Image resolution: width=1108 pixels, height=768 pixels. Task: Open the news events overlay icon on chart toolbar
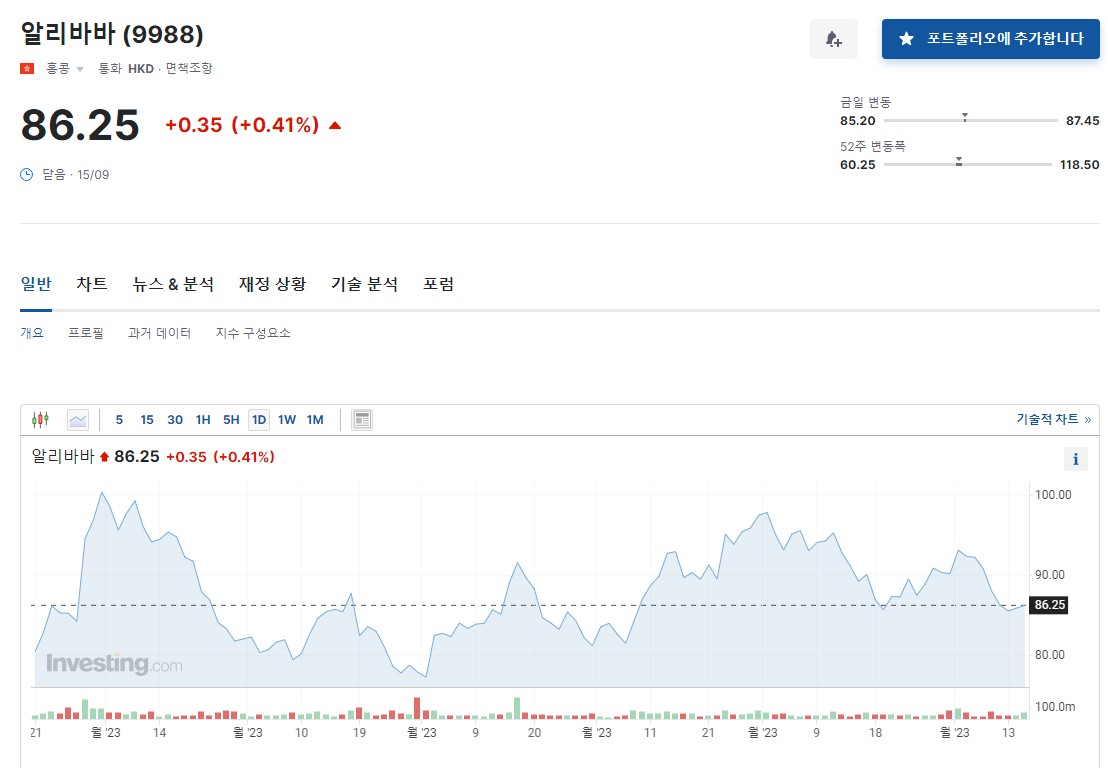(361, 420)
